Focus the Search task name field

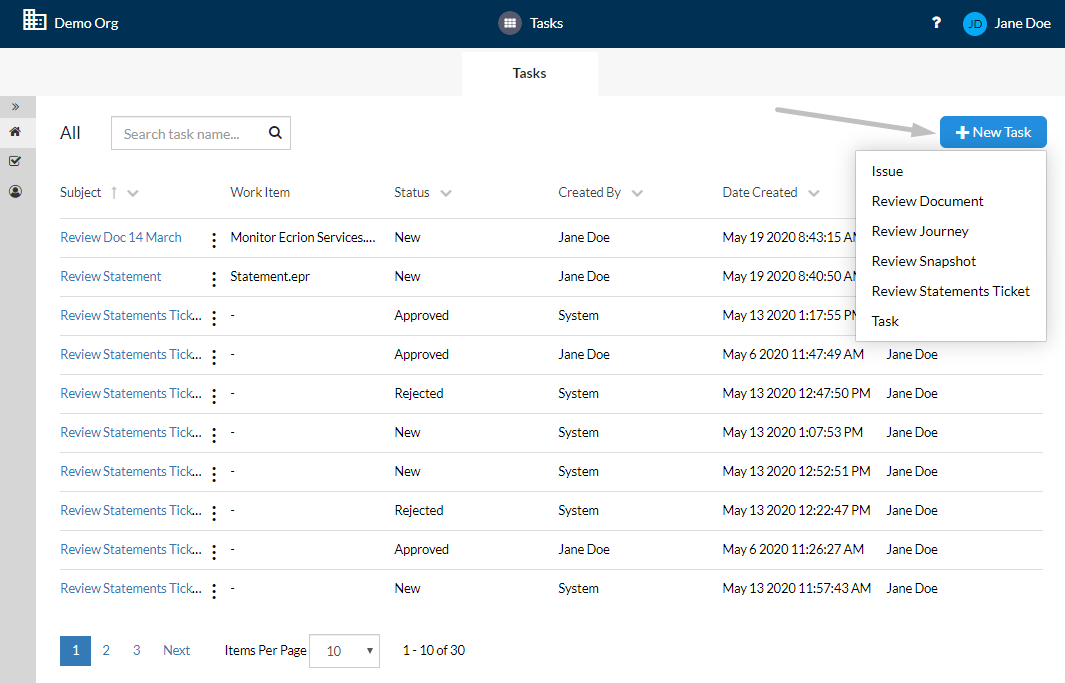201,133
